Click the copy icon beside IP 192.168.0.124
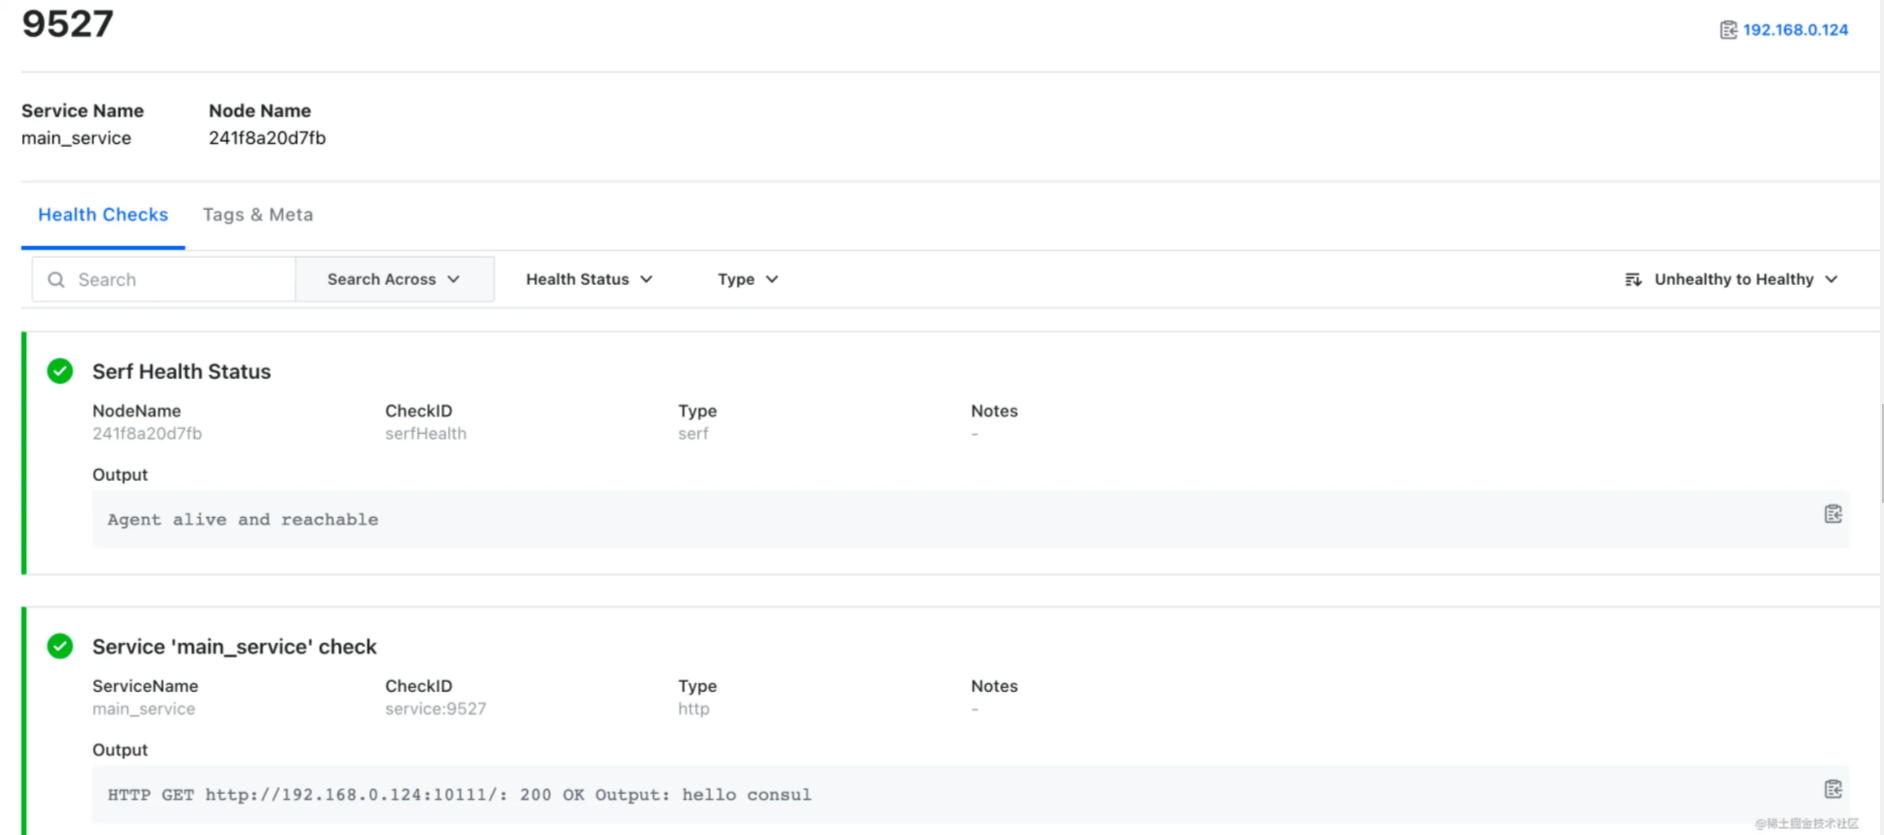Viewport: 1884px width, 835px height. (x=1727, y=30)
